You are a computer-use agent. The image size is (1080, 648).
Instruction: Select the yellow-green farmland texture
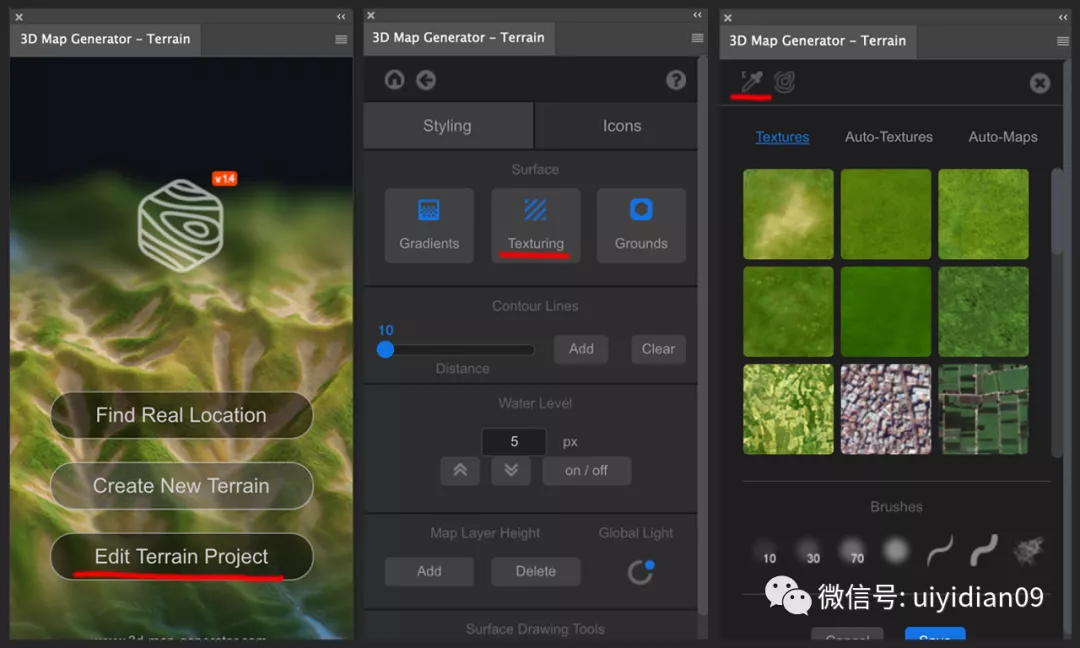pos(788,409)
